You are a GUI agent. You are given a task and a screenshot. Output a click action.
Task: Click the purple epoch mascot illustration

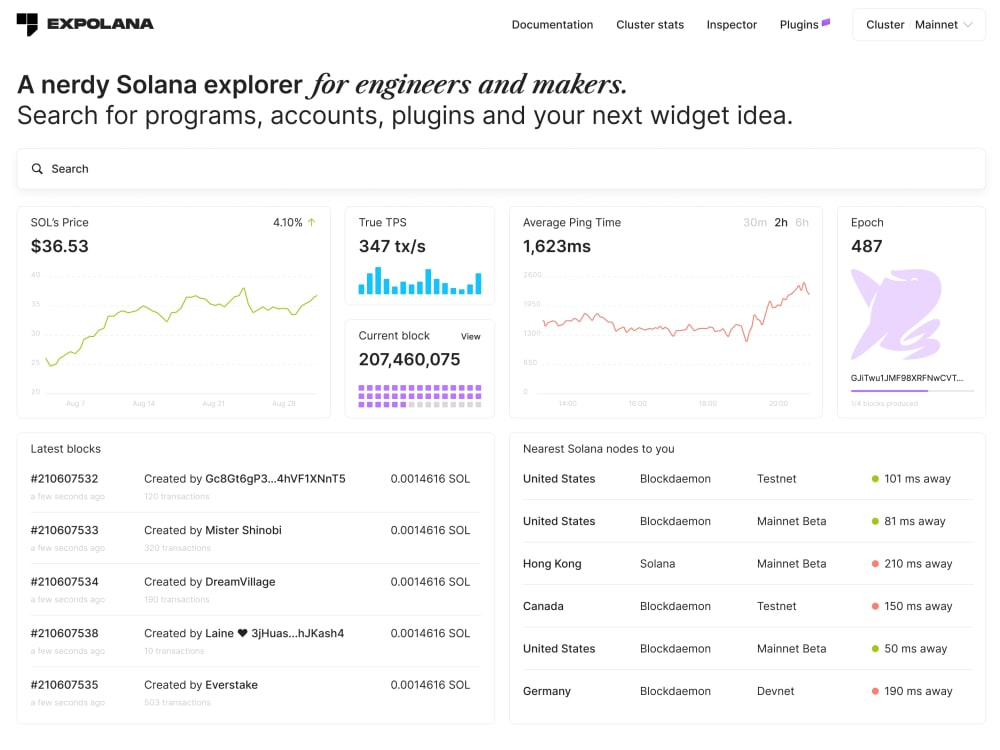[896, 314]
